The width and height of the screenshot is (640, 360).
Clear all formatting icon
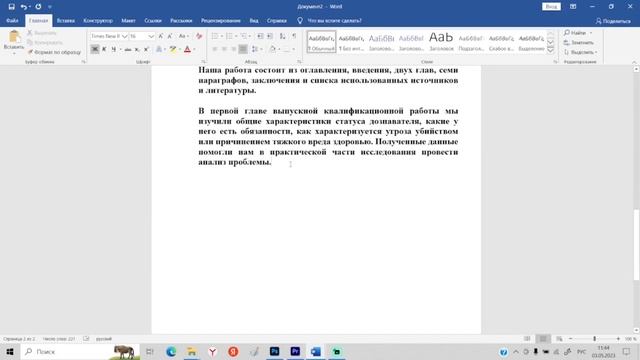(199, 36)
